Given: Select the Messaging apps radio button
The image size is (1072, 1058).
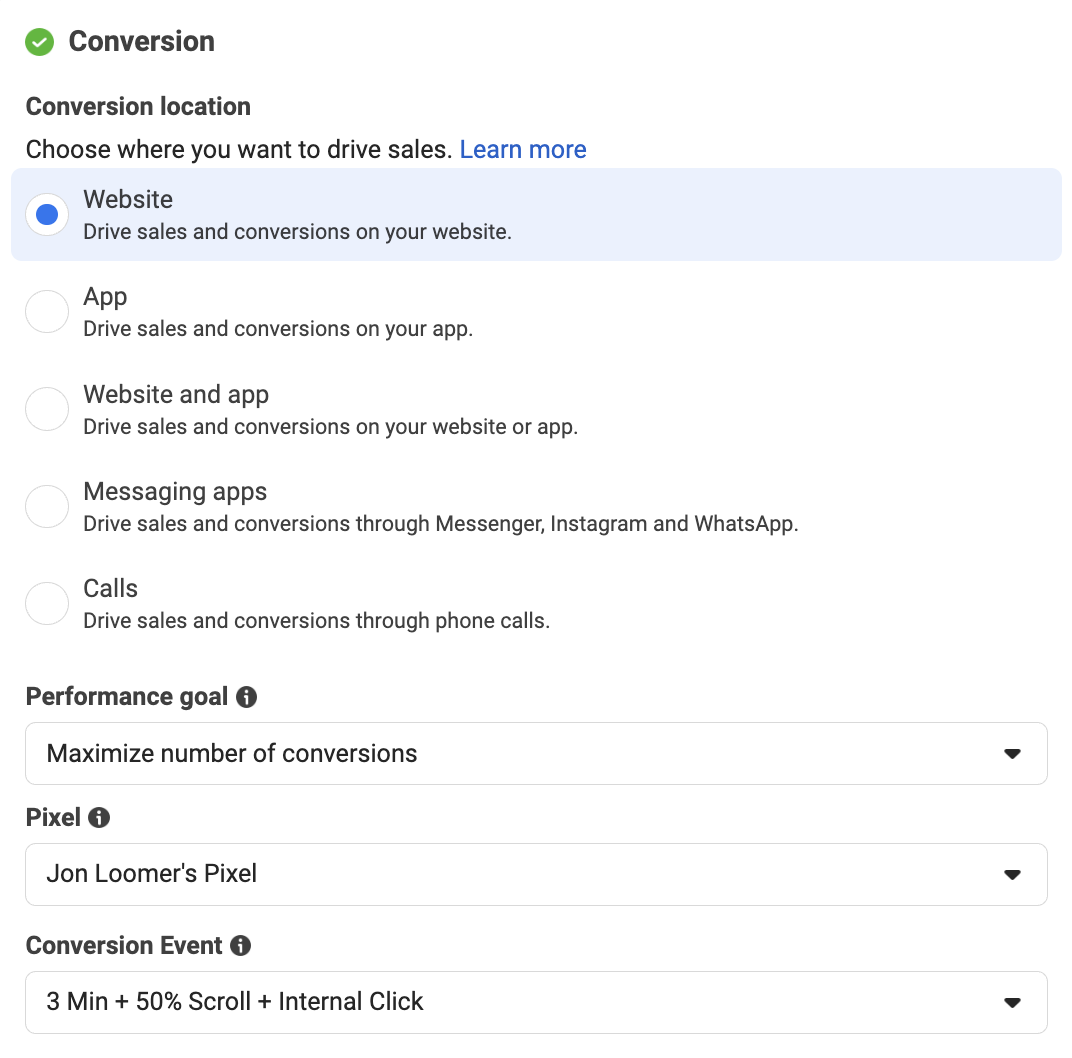Looking at the screenshot, I should [47, 506].
